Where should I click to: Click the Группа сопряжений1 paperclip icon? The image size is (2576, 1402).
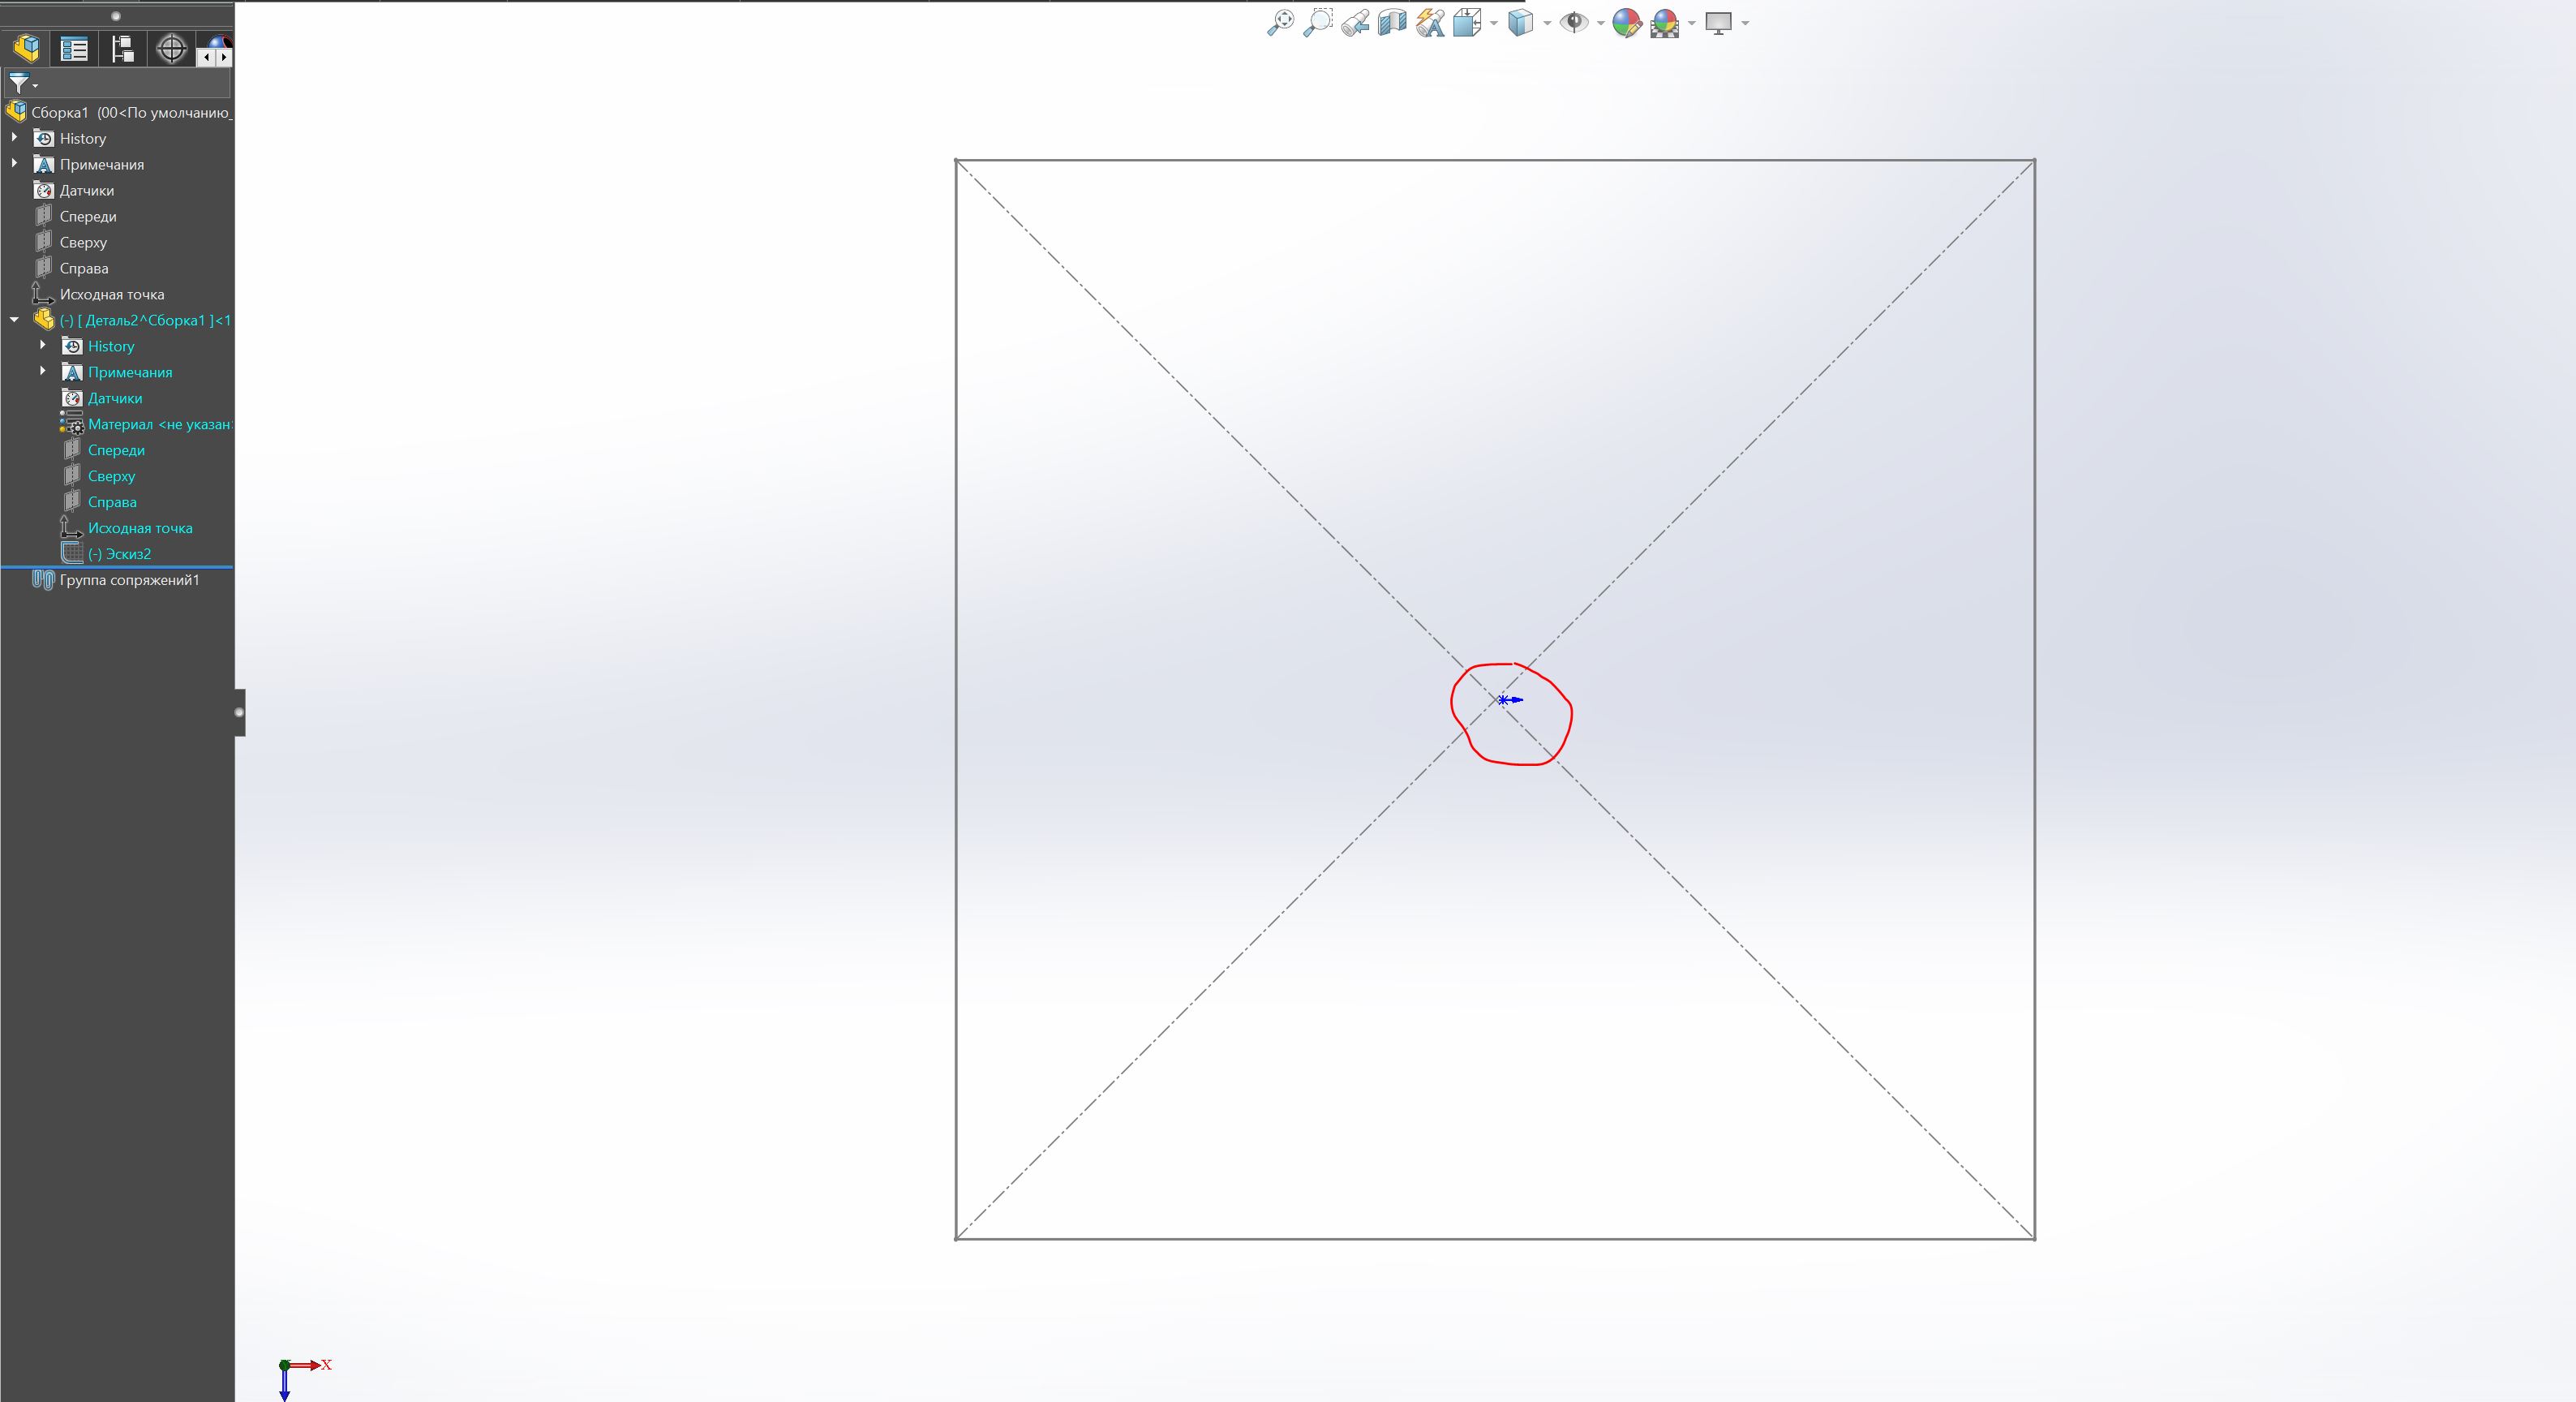point(43,580)
